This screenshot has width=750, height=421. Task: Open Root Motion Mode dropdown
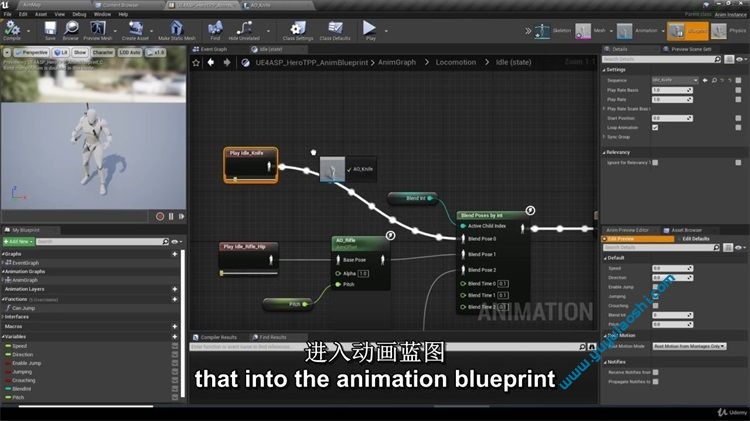tap(689, 346)
